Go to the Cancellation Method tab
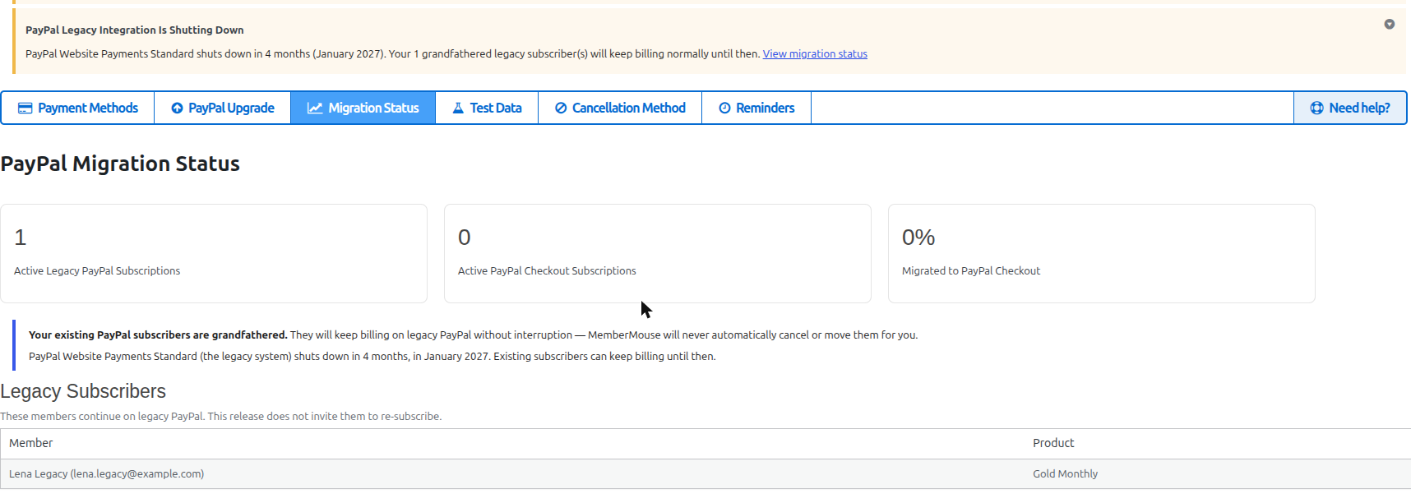 coord(620,108)
